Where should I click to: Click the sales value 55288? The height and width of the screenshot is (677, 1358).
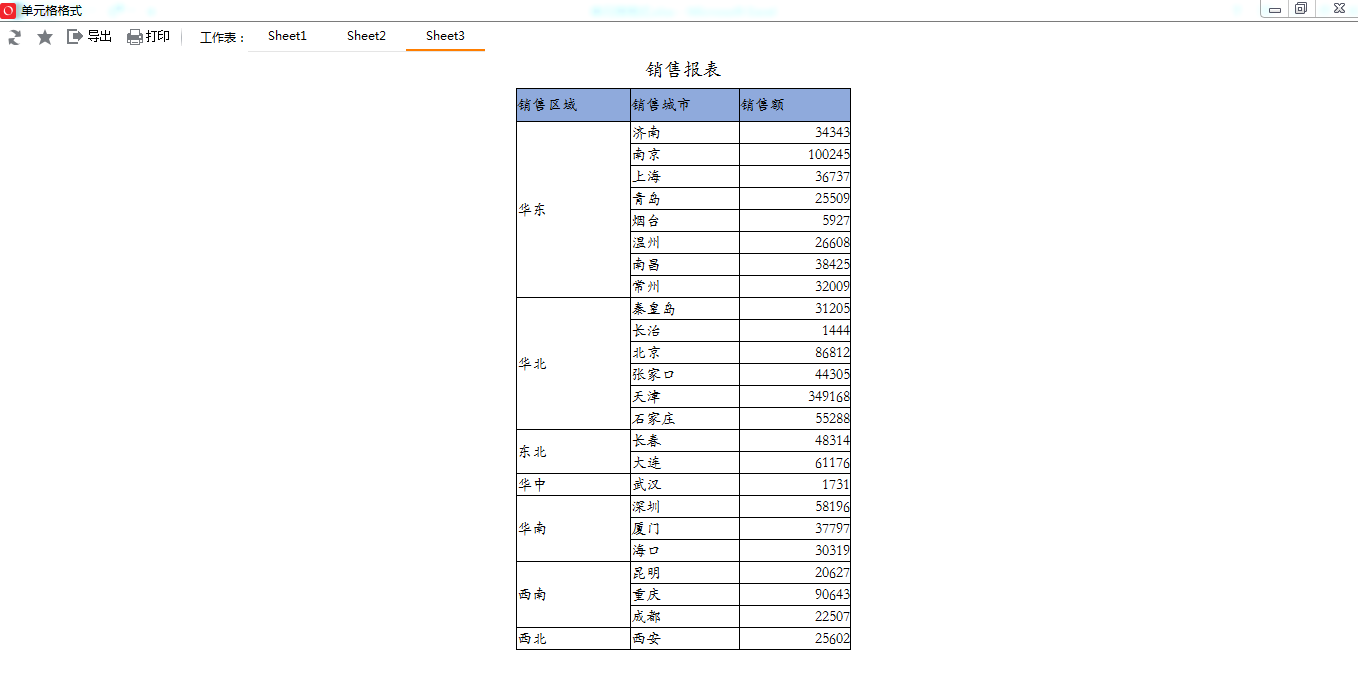832,419
